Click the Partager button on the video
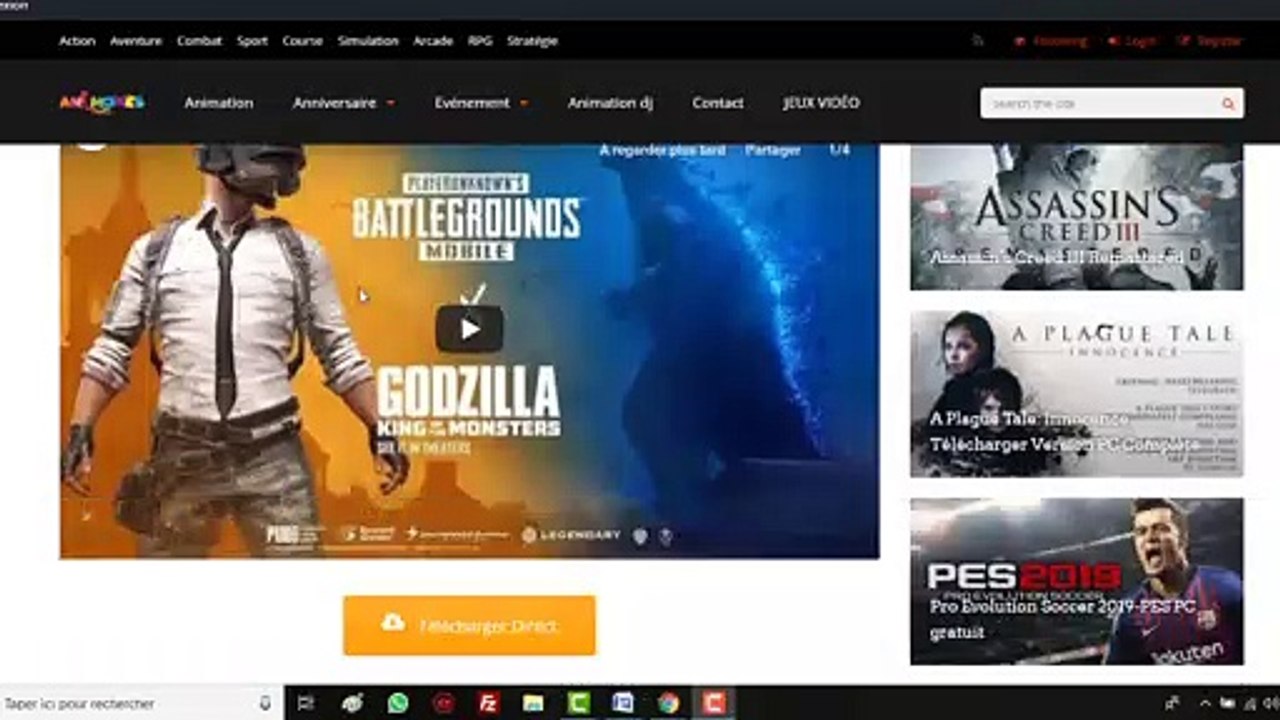The width and height of the screenshot is (1280, 720). pyautogui.click(x=773, y=150)
